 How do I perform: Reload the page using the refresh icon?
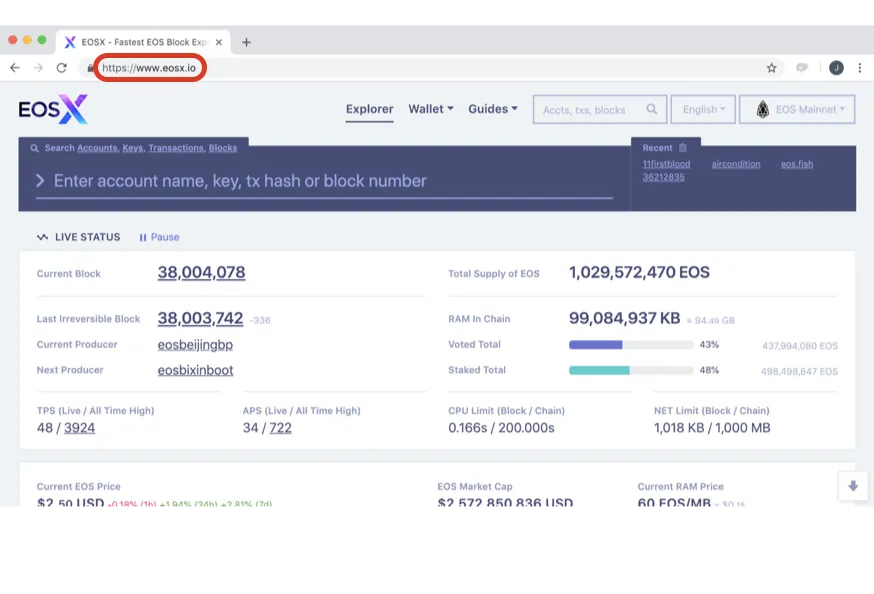click(62, 68)
